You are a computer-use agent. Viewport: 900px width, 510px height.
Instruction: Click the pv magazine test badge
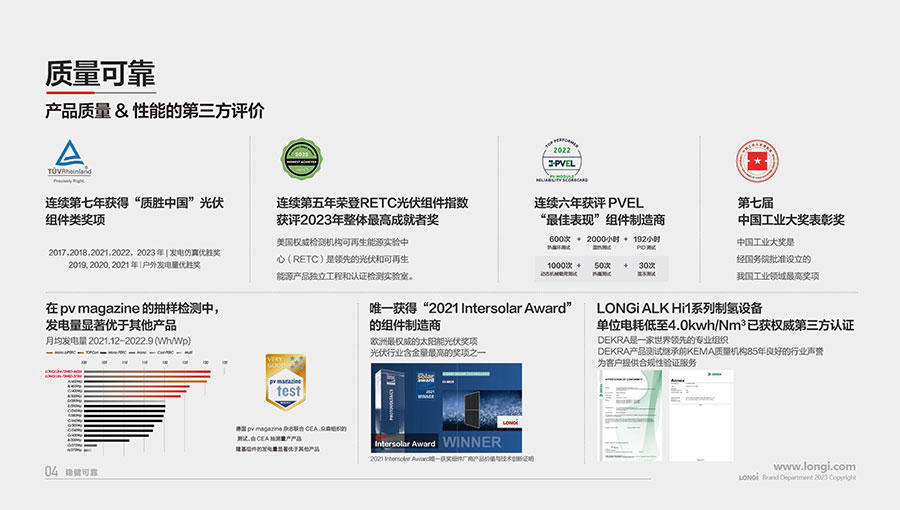[x=285, y=382]
